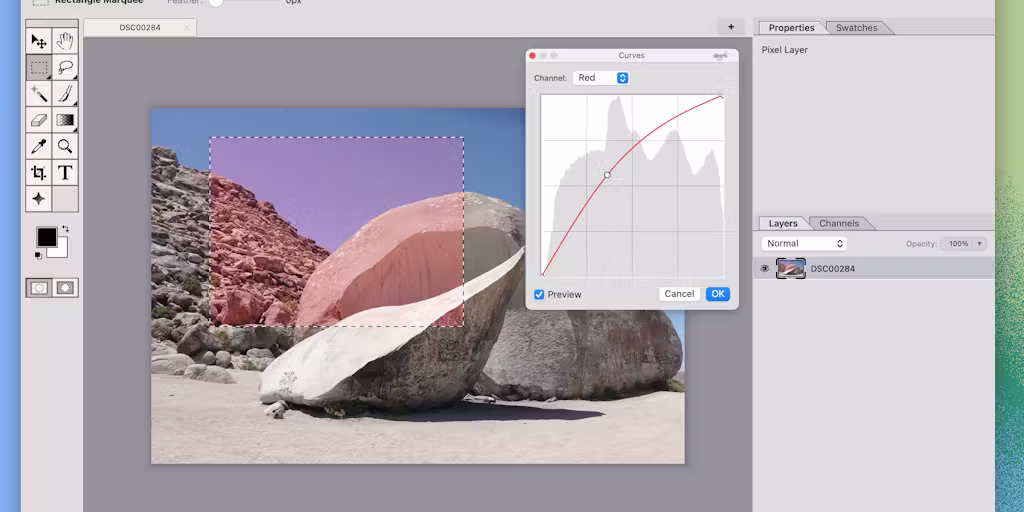Viewport: 1024px width, 512px height.
Task: Toggle quick mask mode button
Action: click(65, 287)
